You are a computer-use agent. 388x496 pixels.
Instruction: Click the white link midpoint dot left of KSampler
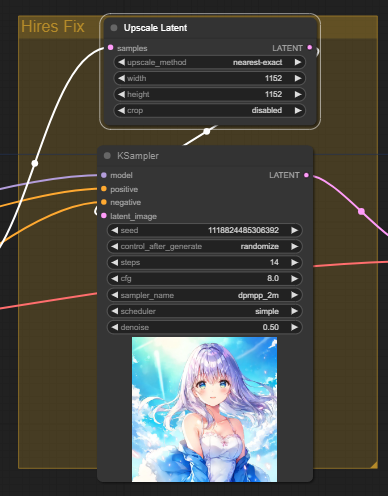pos(35,163)
